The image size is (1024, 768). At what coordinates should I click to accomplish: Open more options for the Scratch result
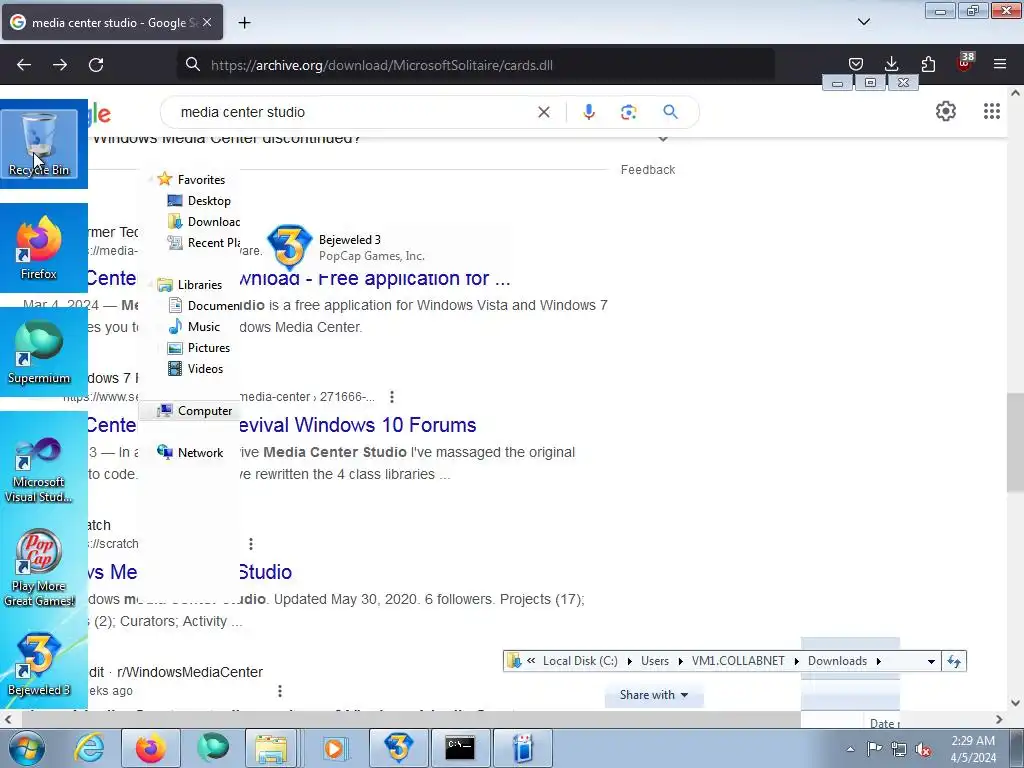click(251, 543)
